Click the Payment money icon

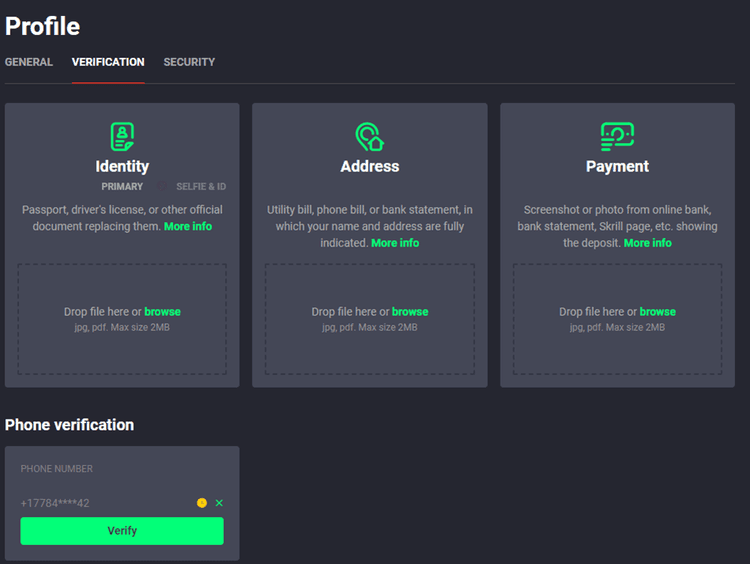point(617,136)
